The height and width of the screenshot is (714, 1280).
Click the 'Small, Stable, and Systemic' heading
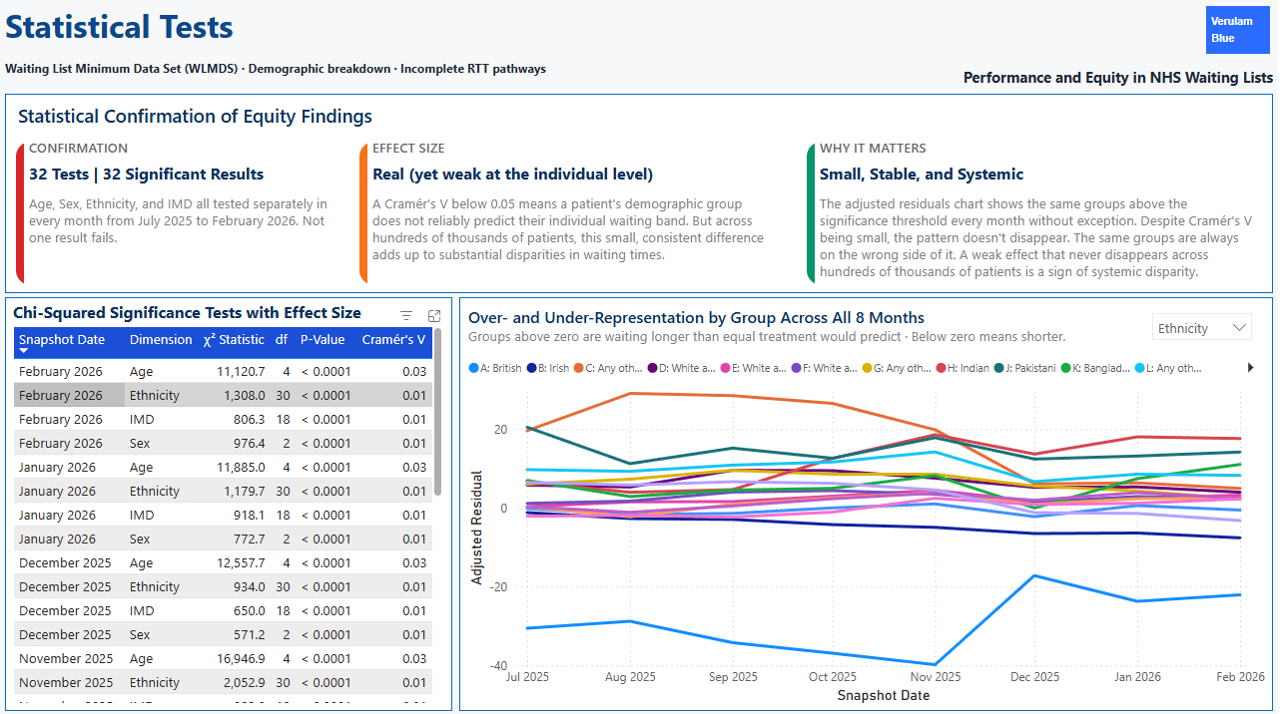(x=922, y=175)
